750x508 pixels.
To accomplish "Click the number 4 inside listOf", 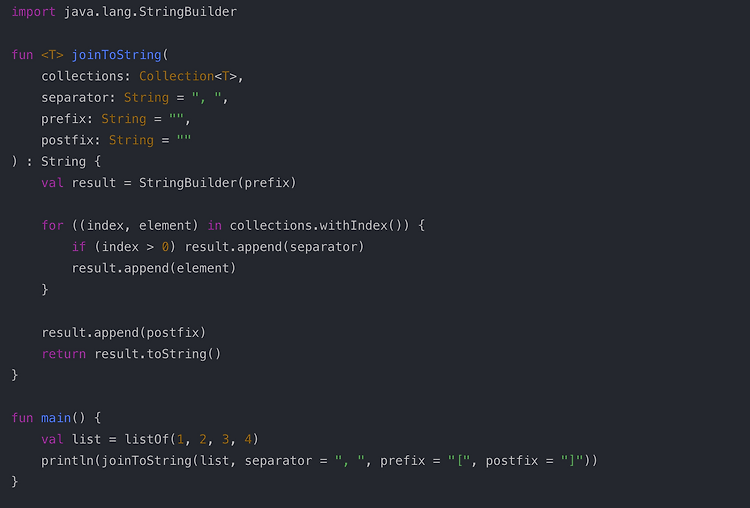I will tap(248, 439).
